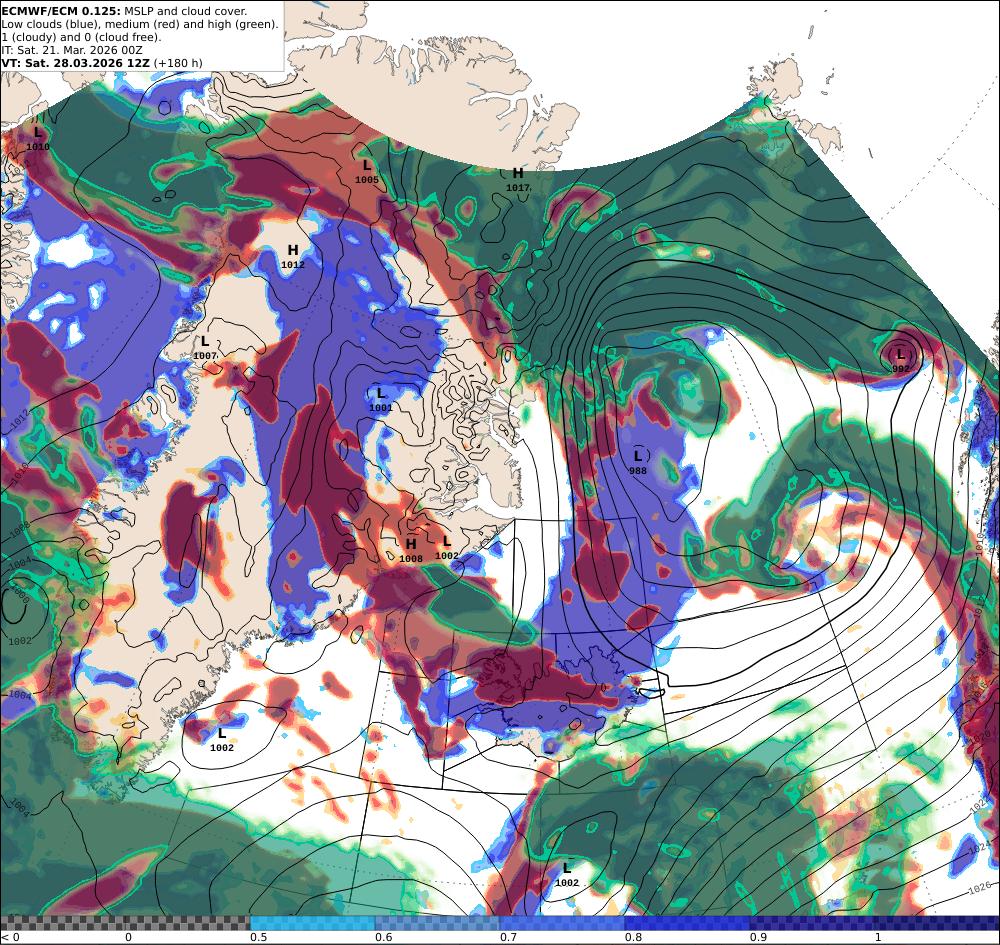
Task: Pick the 0.7–0.8 colorbar segment
Action: pos(562,923)
